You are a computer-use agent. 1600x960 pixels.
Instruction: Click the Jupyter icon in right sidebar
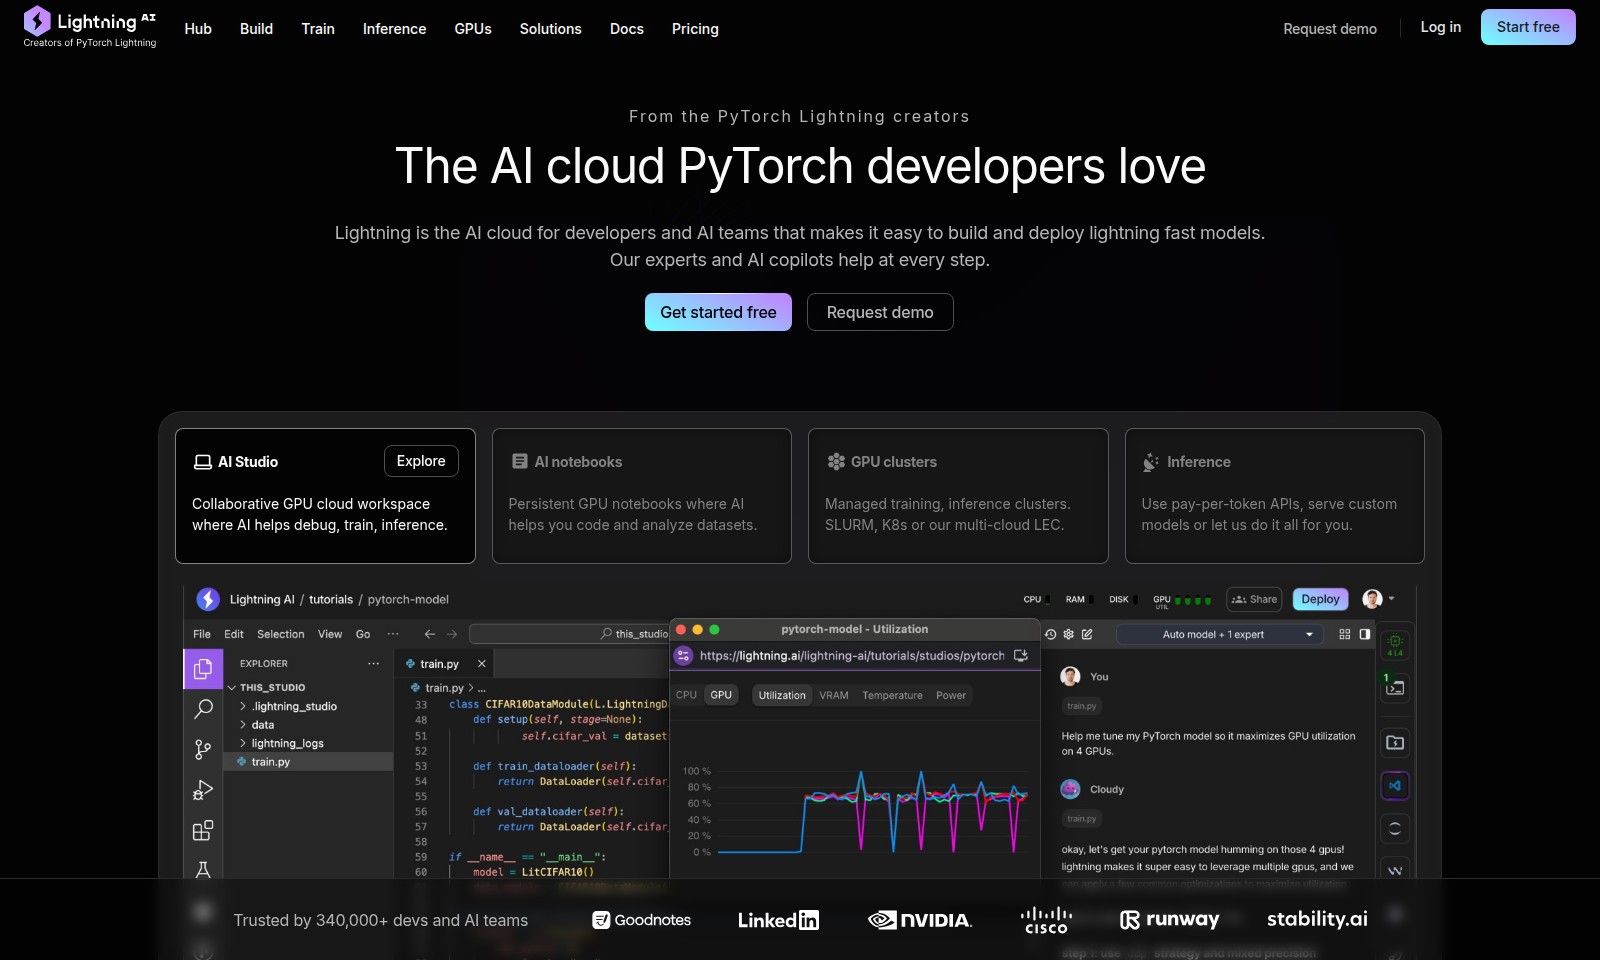pyautogui.click(x=1395, y=829)
